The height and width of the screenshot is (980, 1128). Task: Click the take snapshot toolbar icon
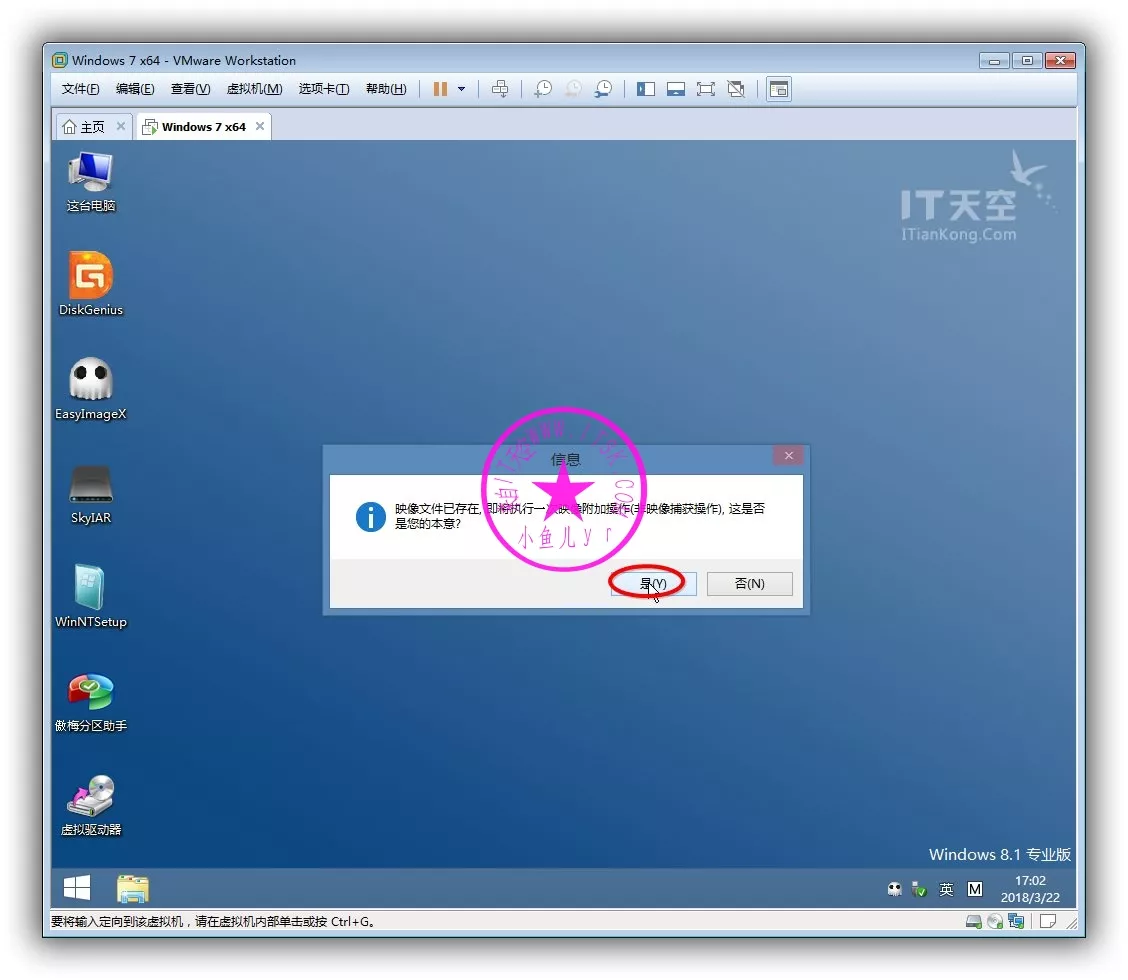click(542, 89)
